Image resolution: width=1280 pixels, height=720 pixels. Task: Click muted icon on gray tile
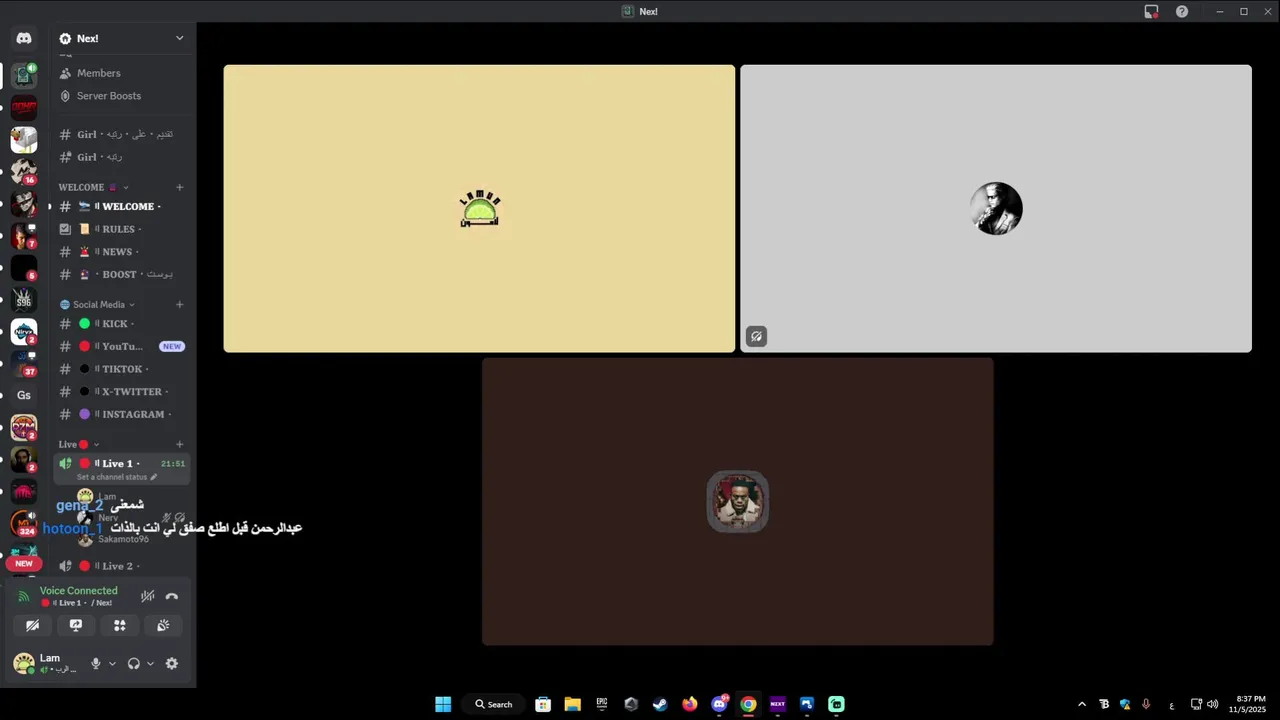[x=757, y=337]
